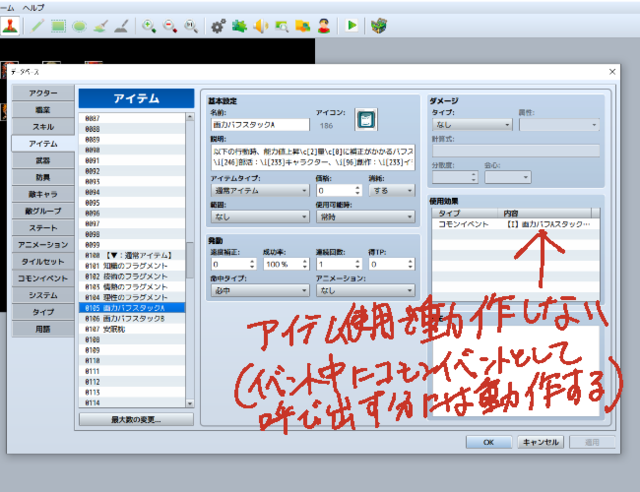Switch to the タイプ tab
Image resolution: width=640 pixels, height=492 pixels.
click(x=43, y=312)
